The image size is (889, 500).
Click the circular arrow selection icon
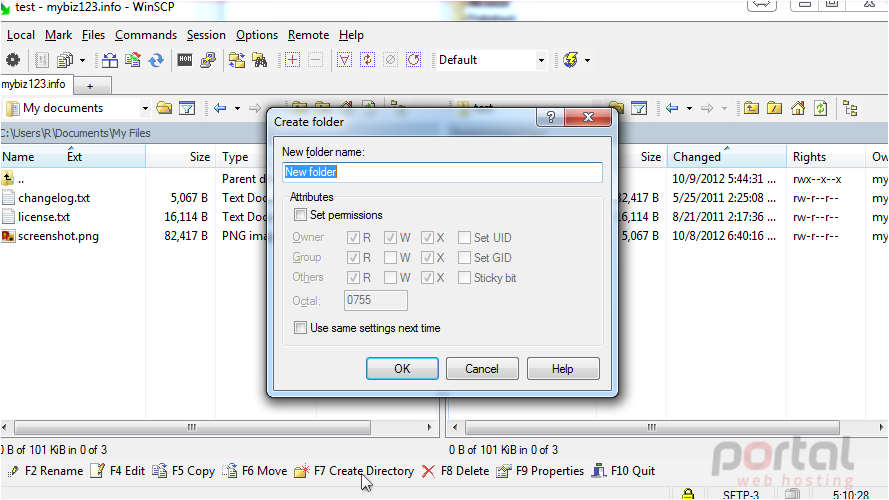tap(414, 60)
